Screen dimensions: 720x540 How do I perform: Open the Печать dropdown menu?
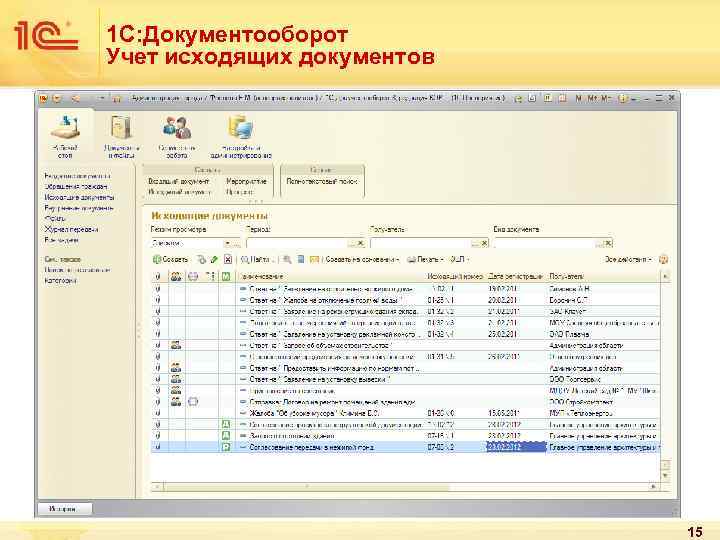(x=425, y=259)
